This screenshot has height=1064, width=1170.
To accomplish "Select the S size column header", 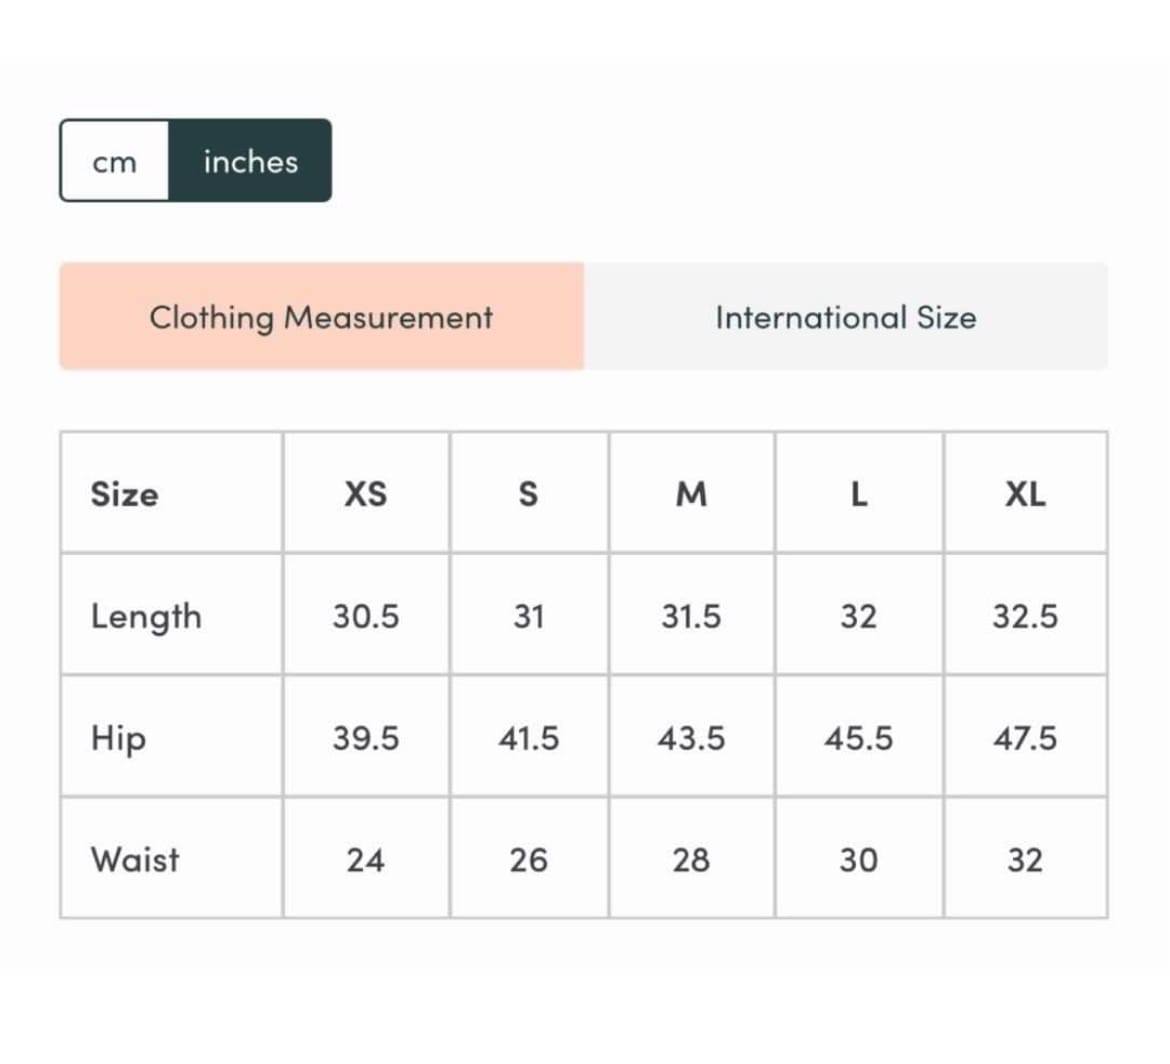I will [528, 494].
